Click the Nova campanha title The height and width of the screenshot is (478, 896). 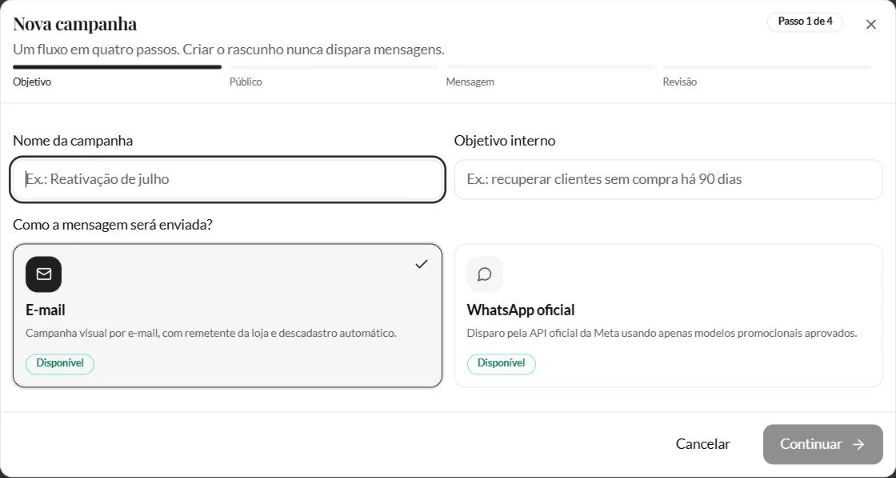(x=75, y=24)
